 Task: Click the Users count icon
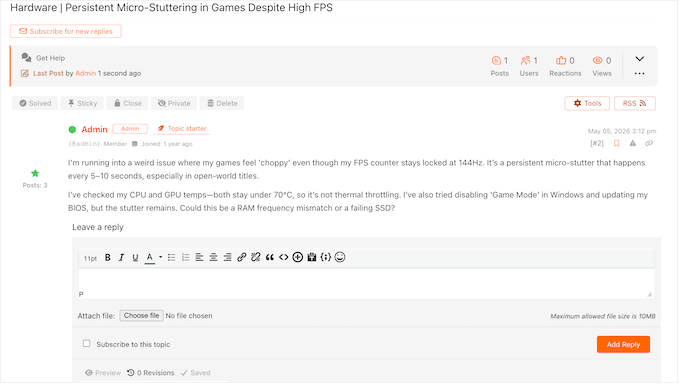[x=526, y=61]
